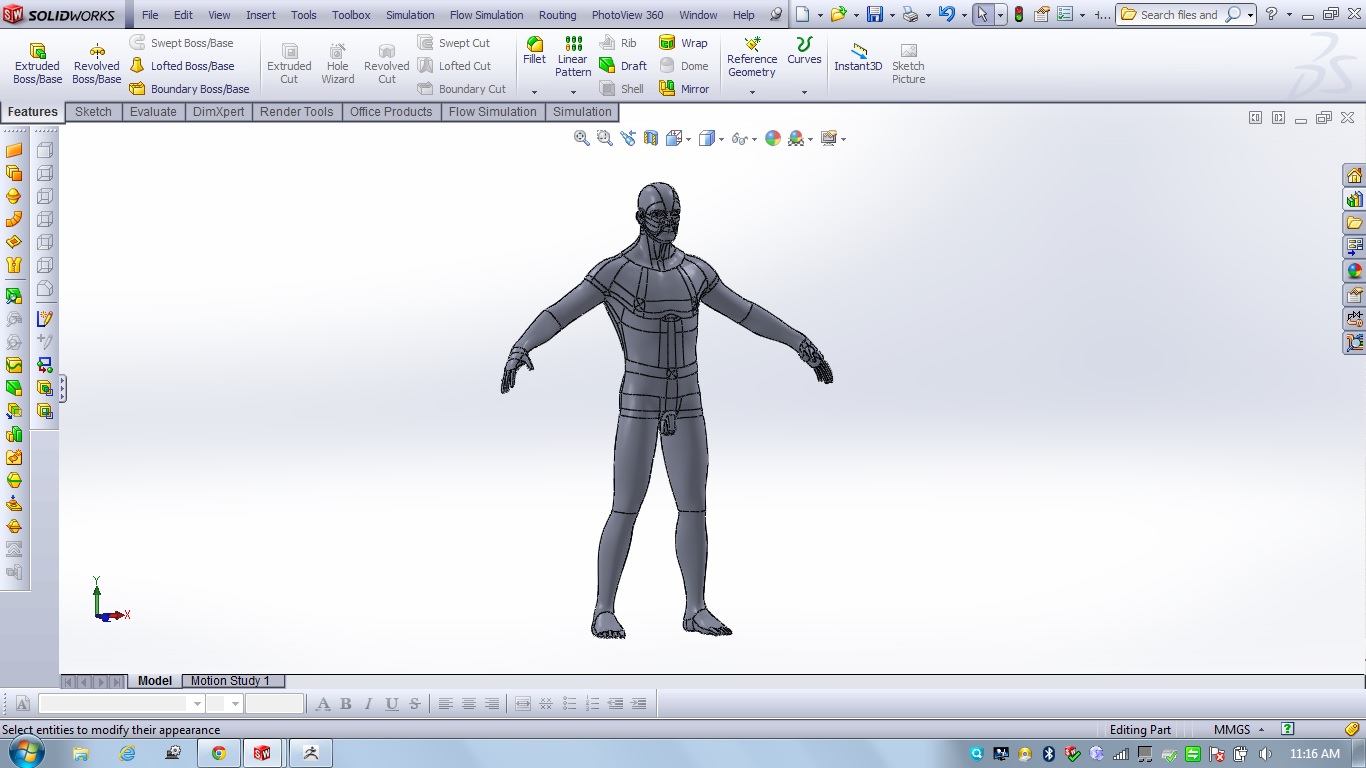Expand the Fillet dropdown arrow

point(535,92)
